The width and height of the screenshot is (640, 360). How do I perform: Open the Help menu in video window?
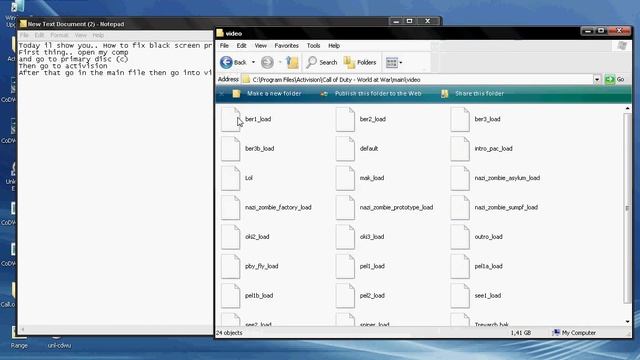click(334, 46)
